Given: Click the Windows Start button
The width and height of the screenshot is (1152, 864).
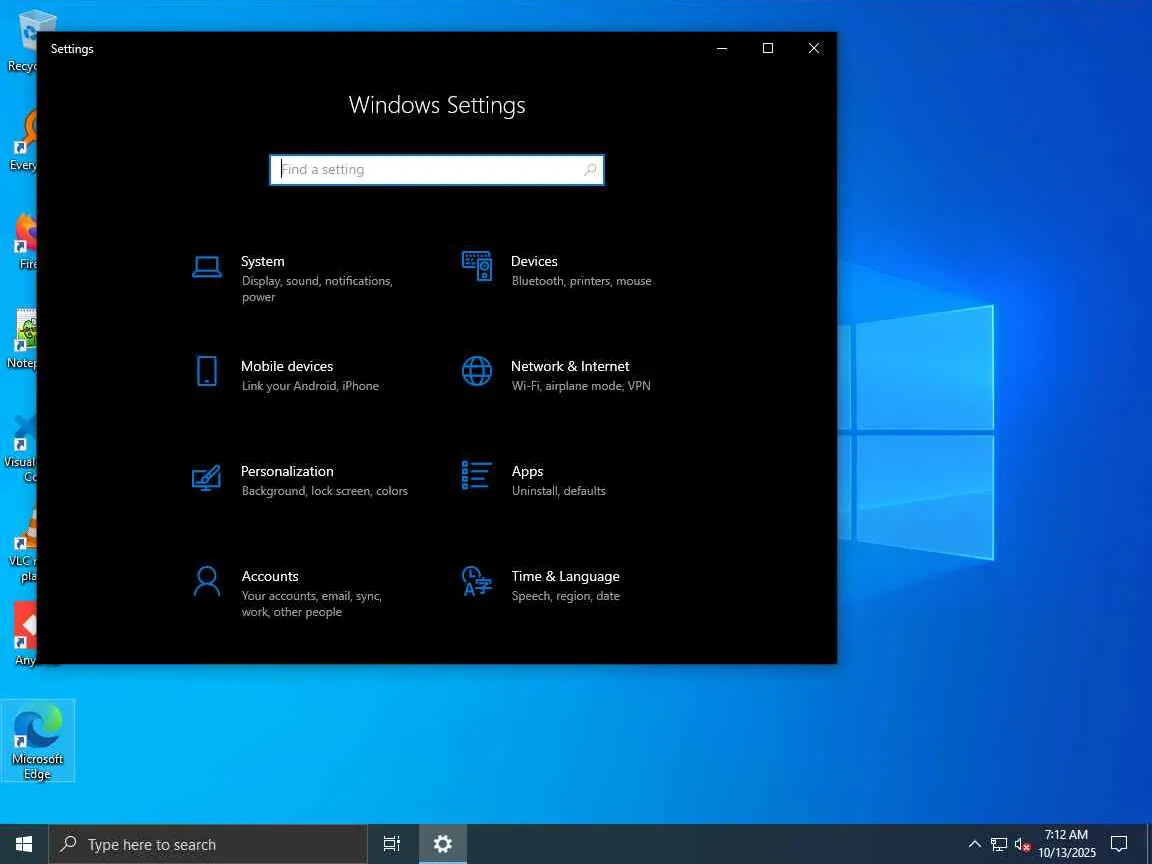Looking at the screenshot, I should click(24, 844).
